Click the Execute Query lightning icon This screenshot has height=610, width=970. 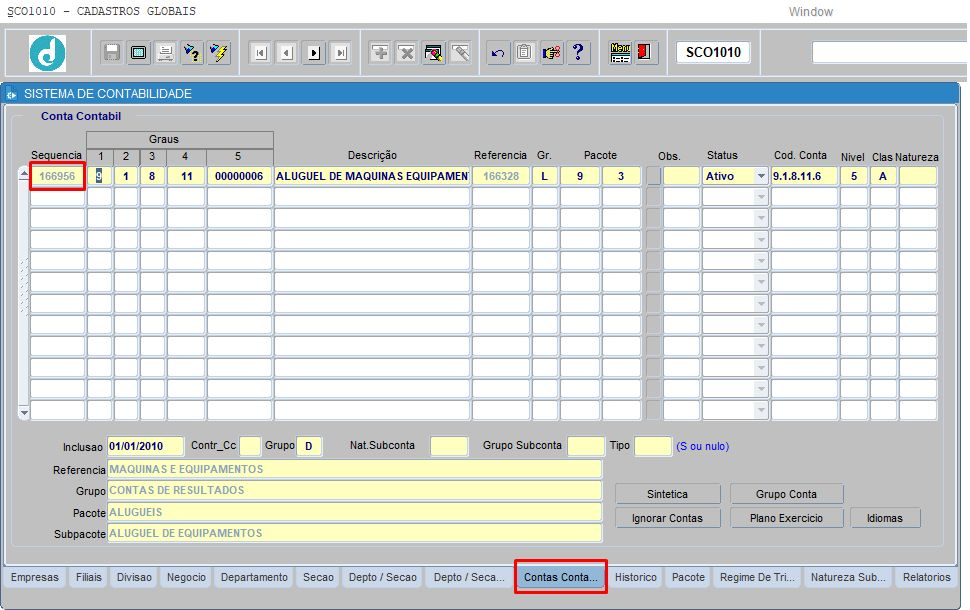(218, 53)
